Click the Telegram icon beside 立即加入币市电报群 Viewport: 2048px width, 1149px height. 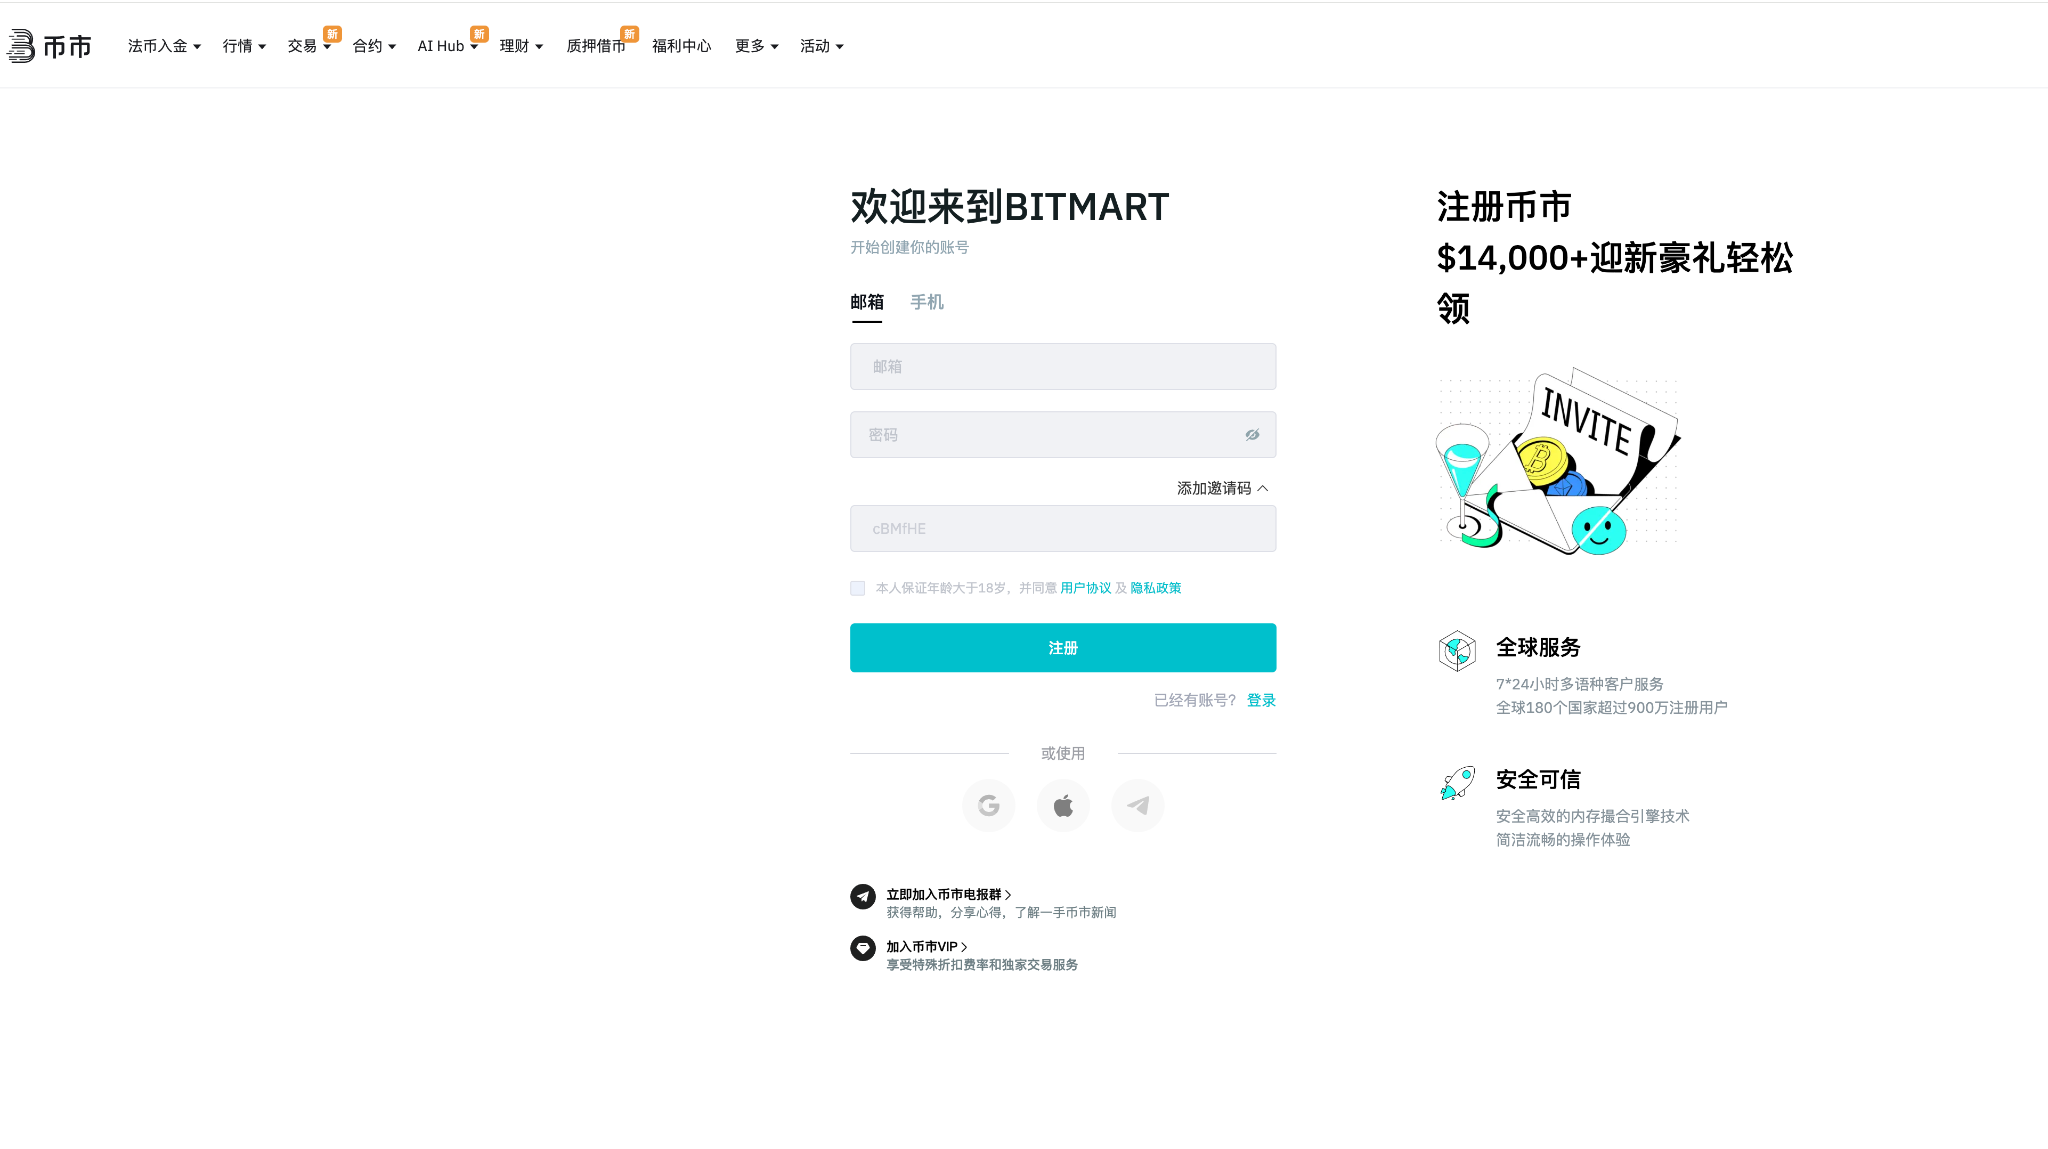click(x=862, y=895)
